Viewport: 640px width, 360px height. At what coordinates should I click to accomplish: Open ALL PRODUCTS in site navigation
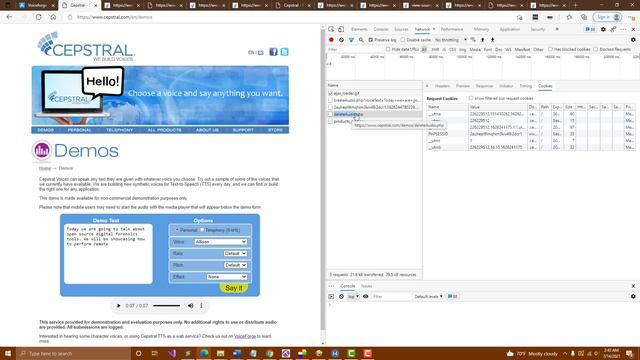point(164,130)
